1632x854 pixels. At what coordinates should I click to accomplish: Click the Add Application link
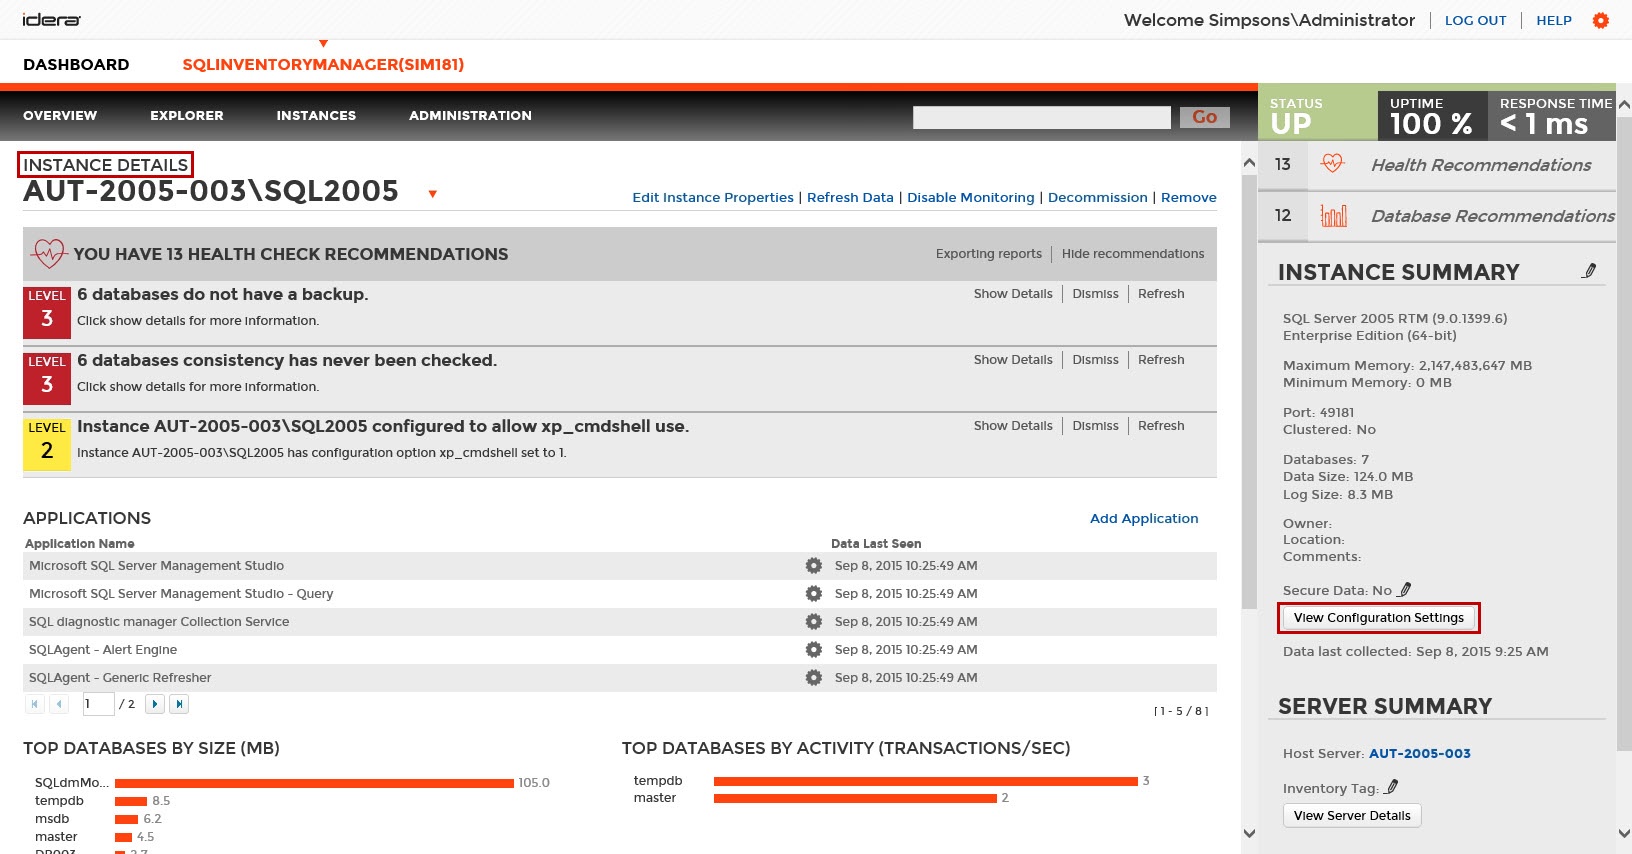(1144, 519)
